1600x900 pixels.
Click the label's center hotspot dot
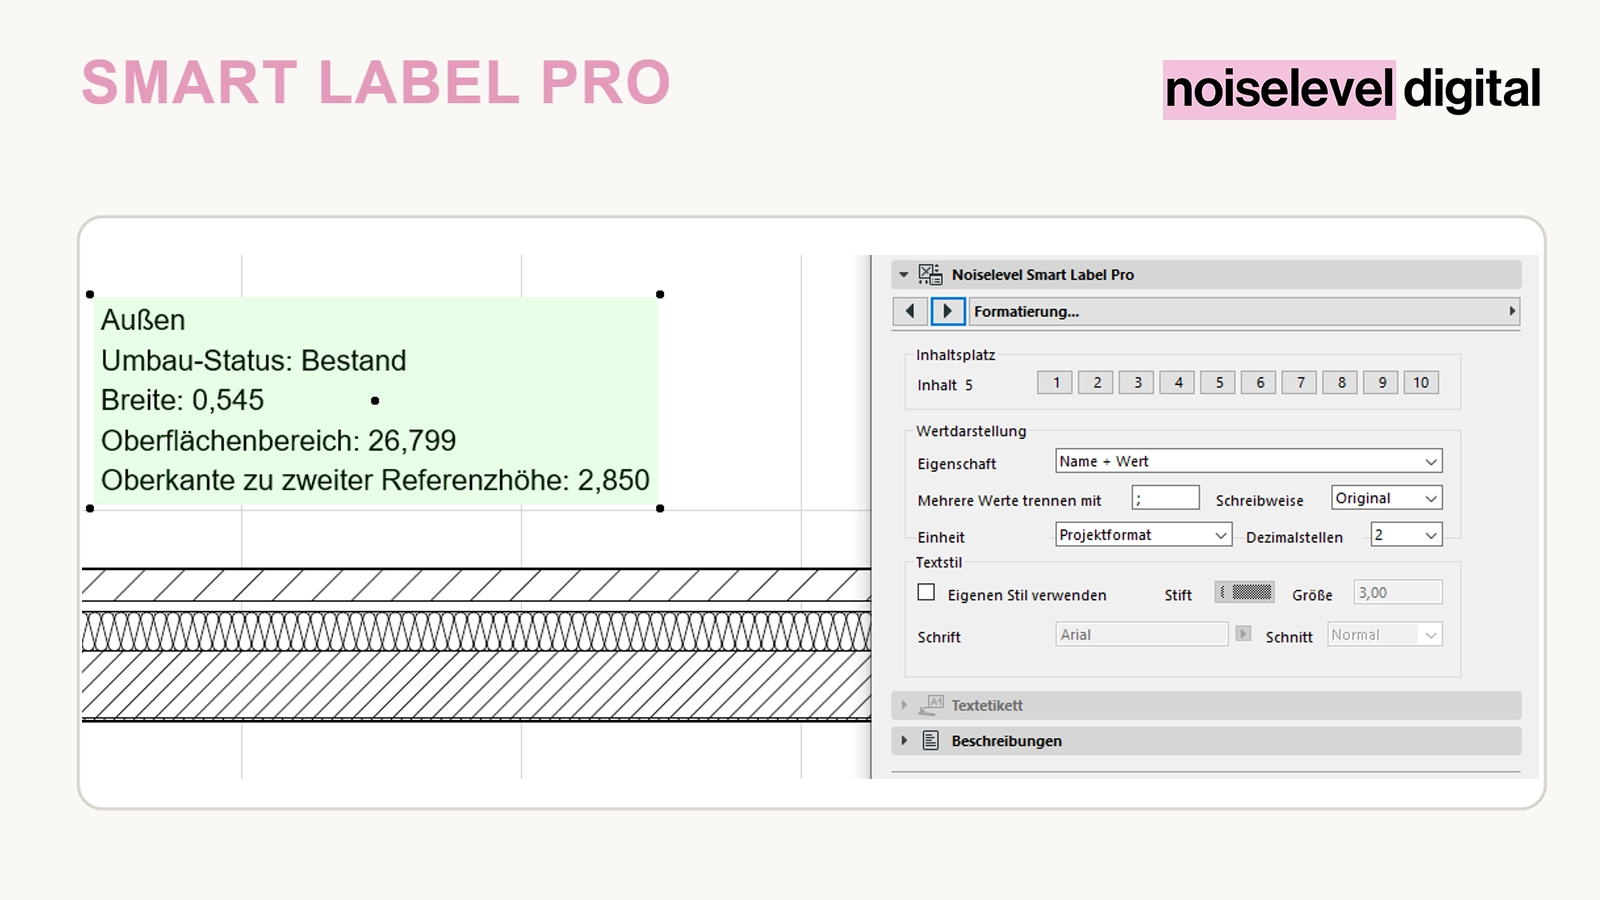tap(375, 401)
